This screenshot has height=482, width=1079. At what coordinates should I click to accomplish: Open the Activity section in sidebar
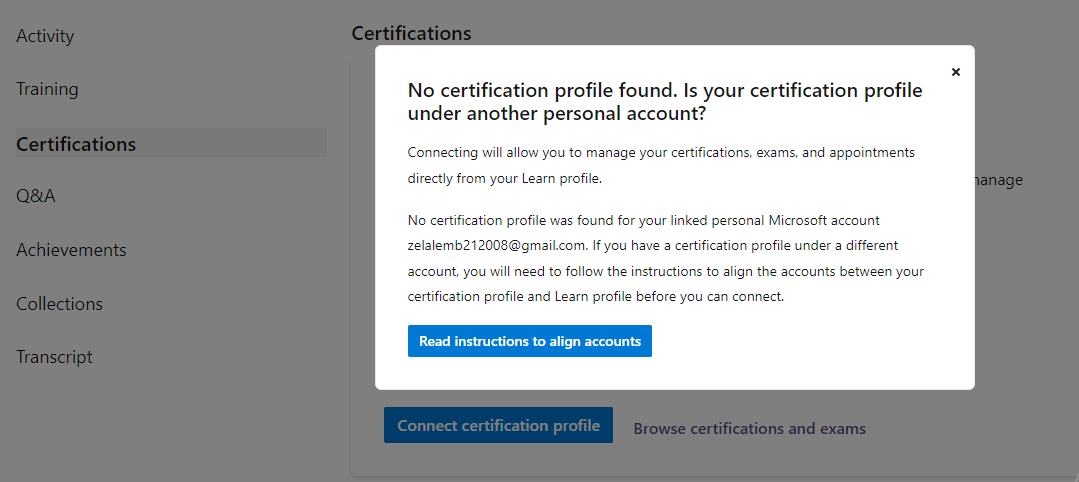(x=45, y=36)
